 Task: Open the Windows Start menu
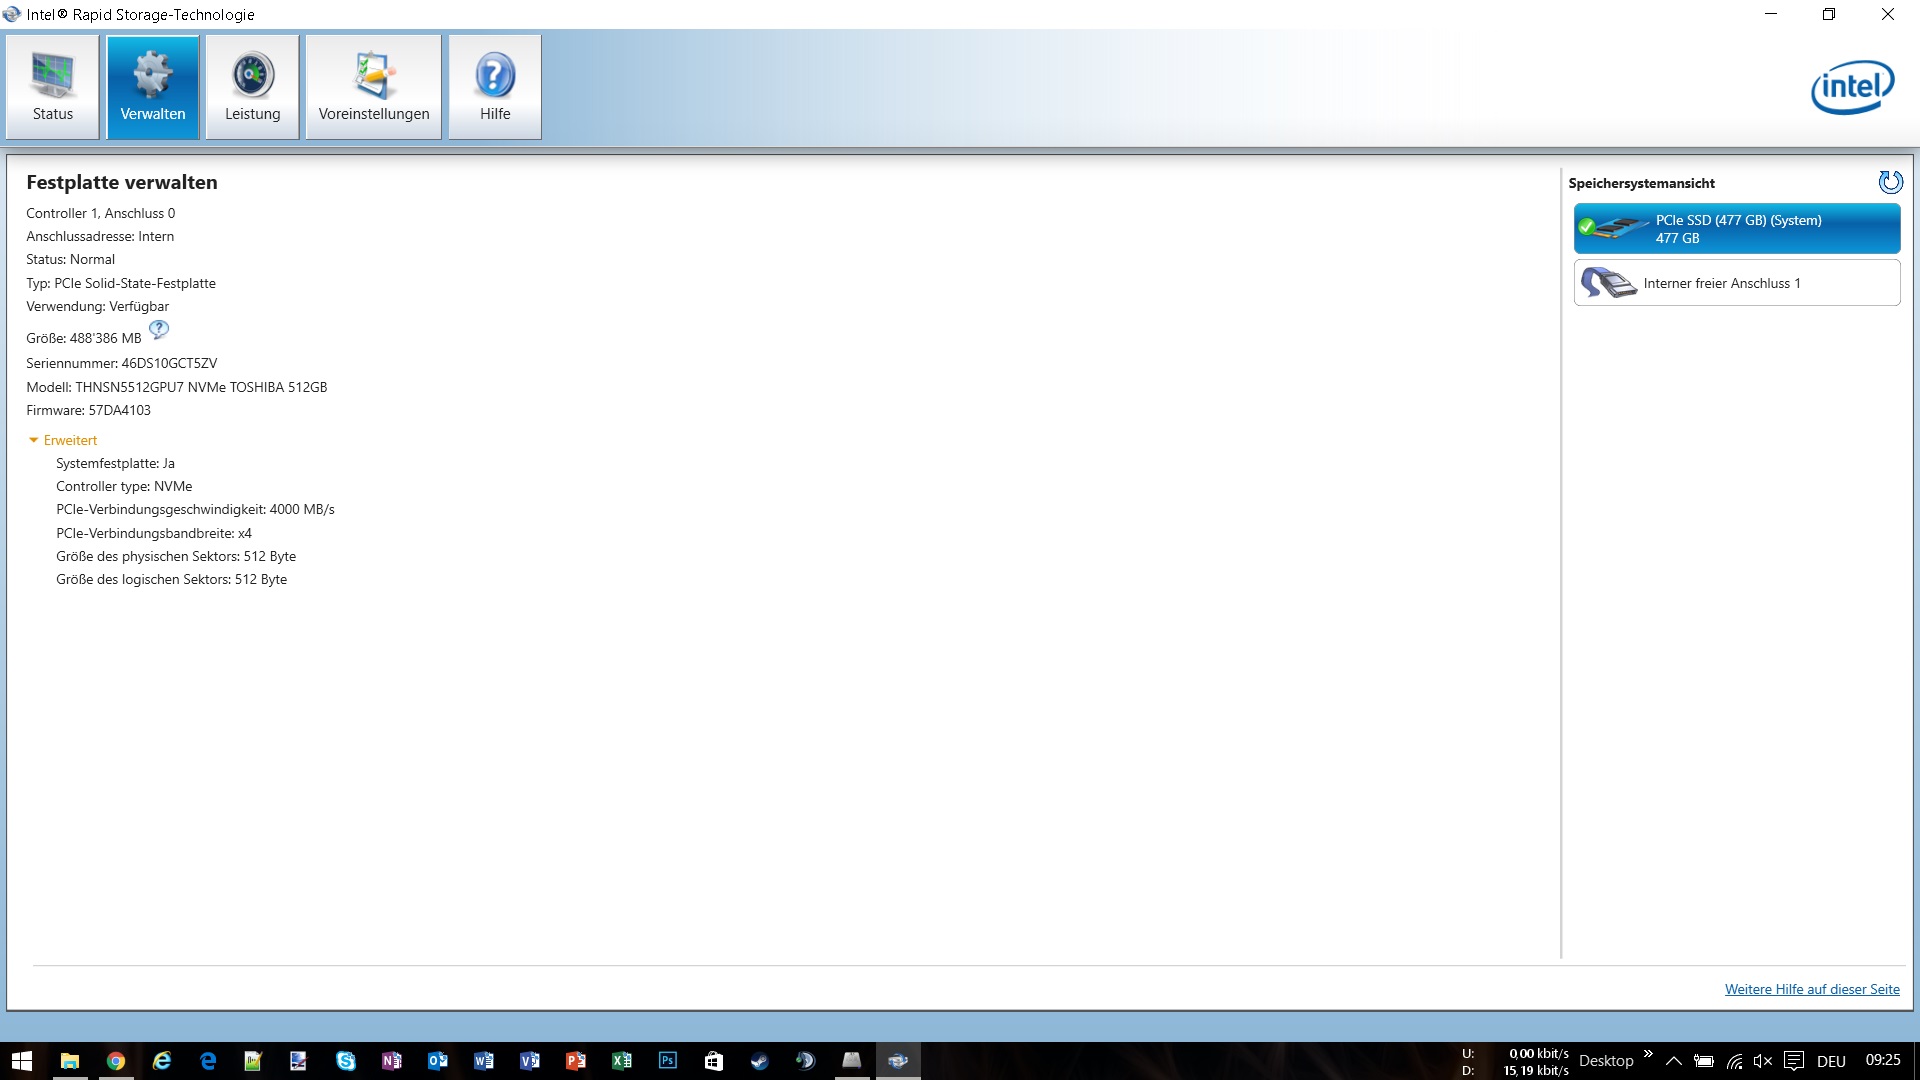point(22,1061)
